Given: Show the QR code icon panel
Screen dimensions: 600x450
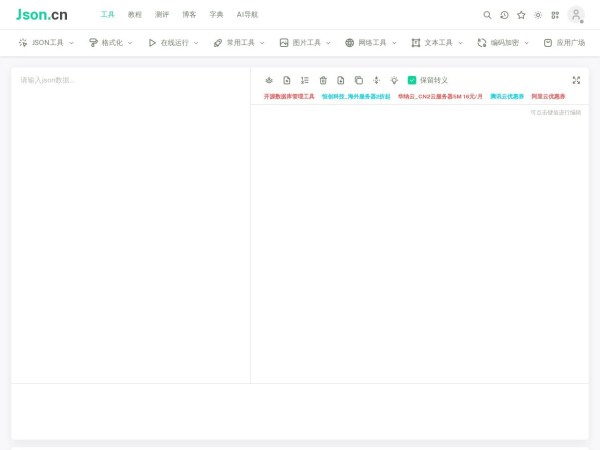Looking at the screenshot, I should [555, 15].
